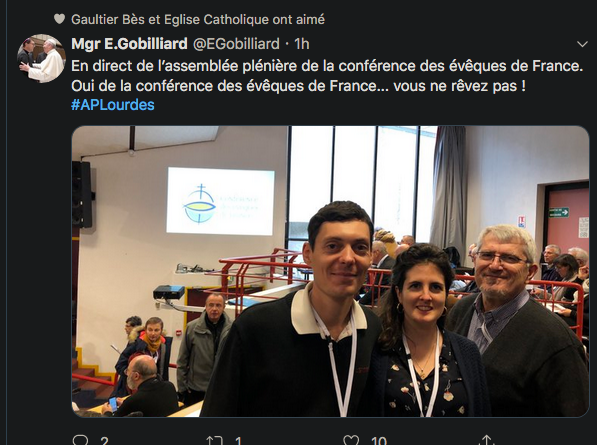Expand the tweet options chevron

tap(582, 44)
